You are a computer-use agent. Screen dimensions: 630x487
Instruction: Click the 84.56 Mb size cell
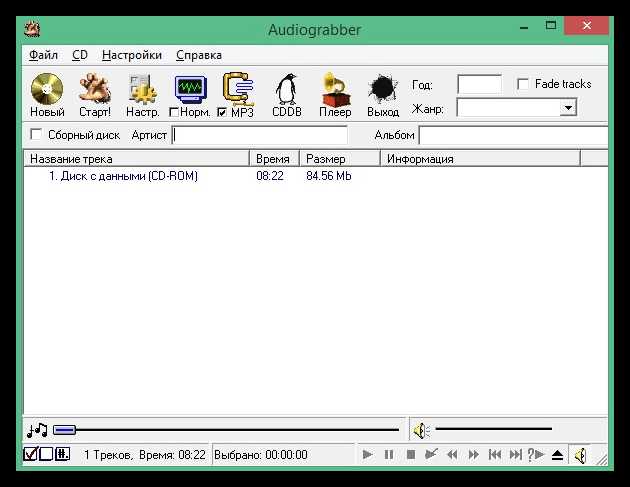coord(329,176)
